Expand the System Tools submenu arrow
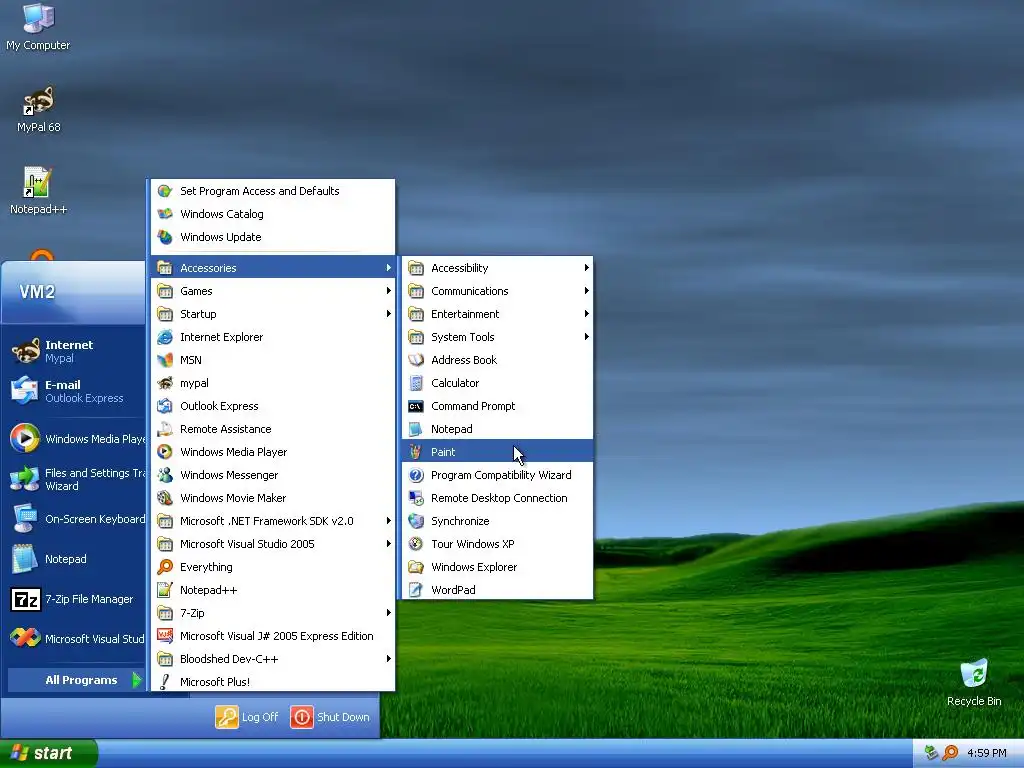 (586, 337)
